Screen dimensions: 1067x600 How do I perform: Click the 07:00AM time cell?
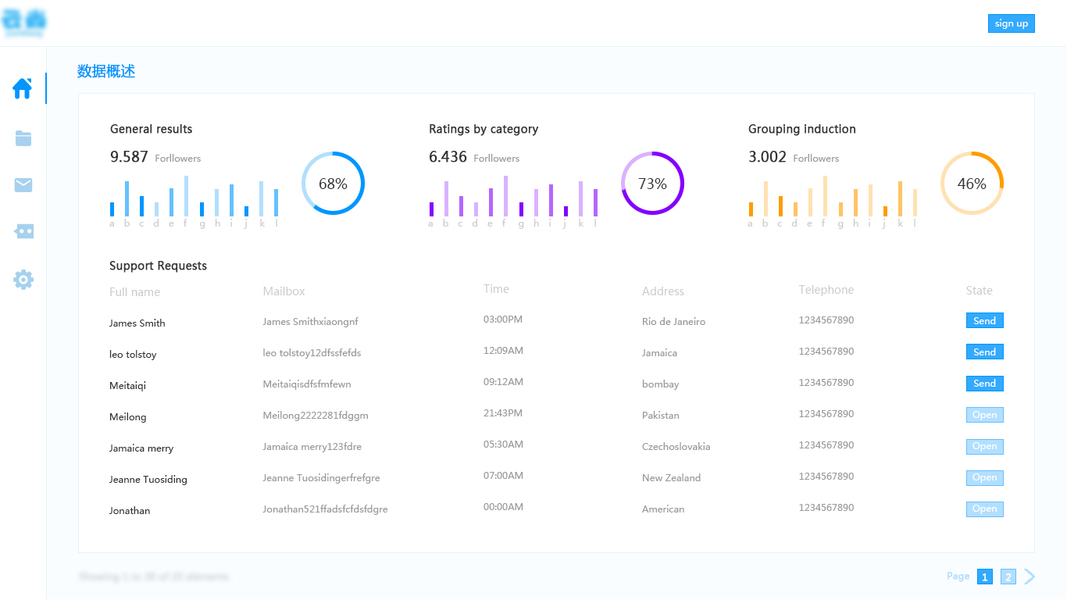coord(503,476)
